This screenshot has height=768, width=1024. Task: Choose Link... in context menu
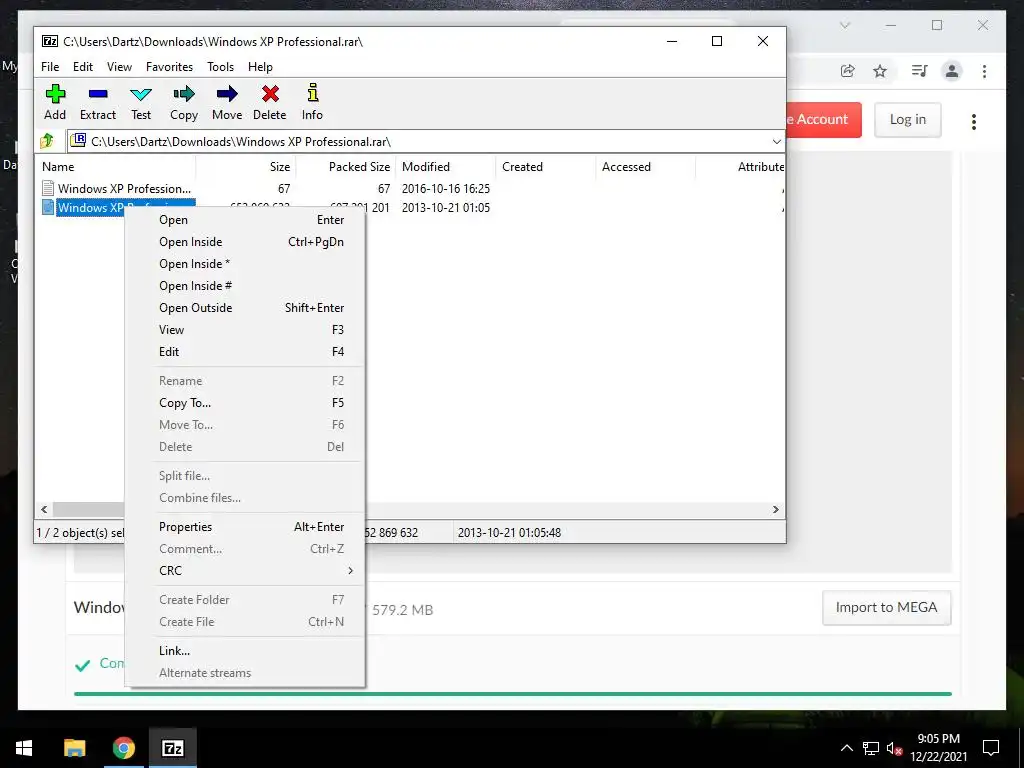[245, 651]
